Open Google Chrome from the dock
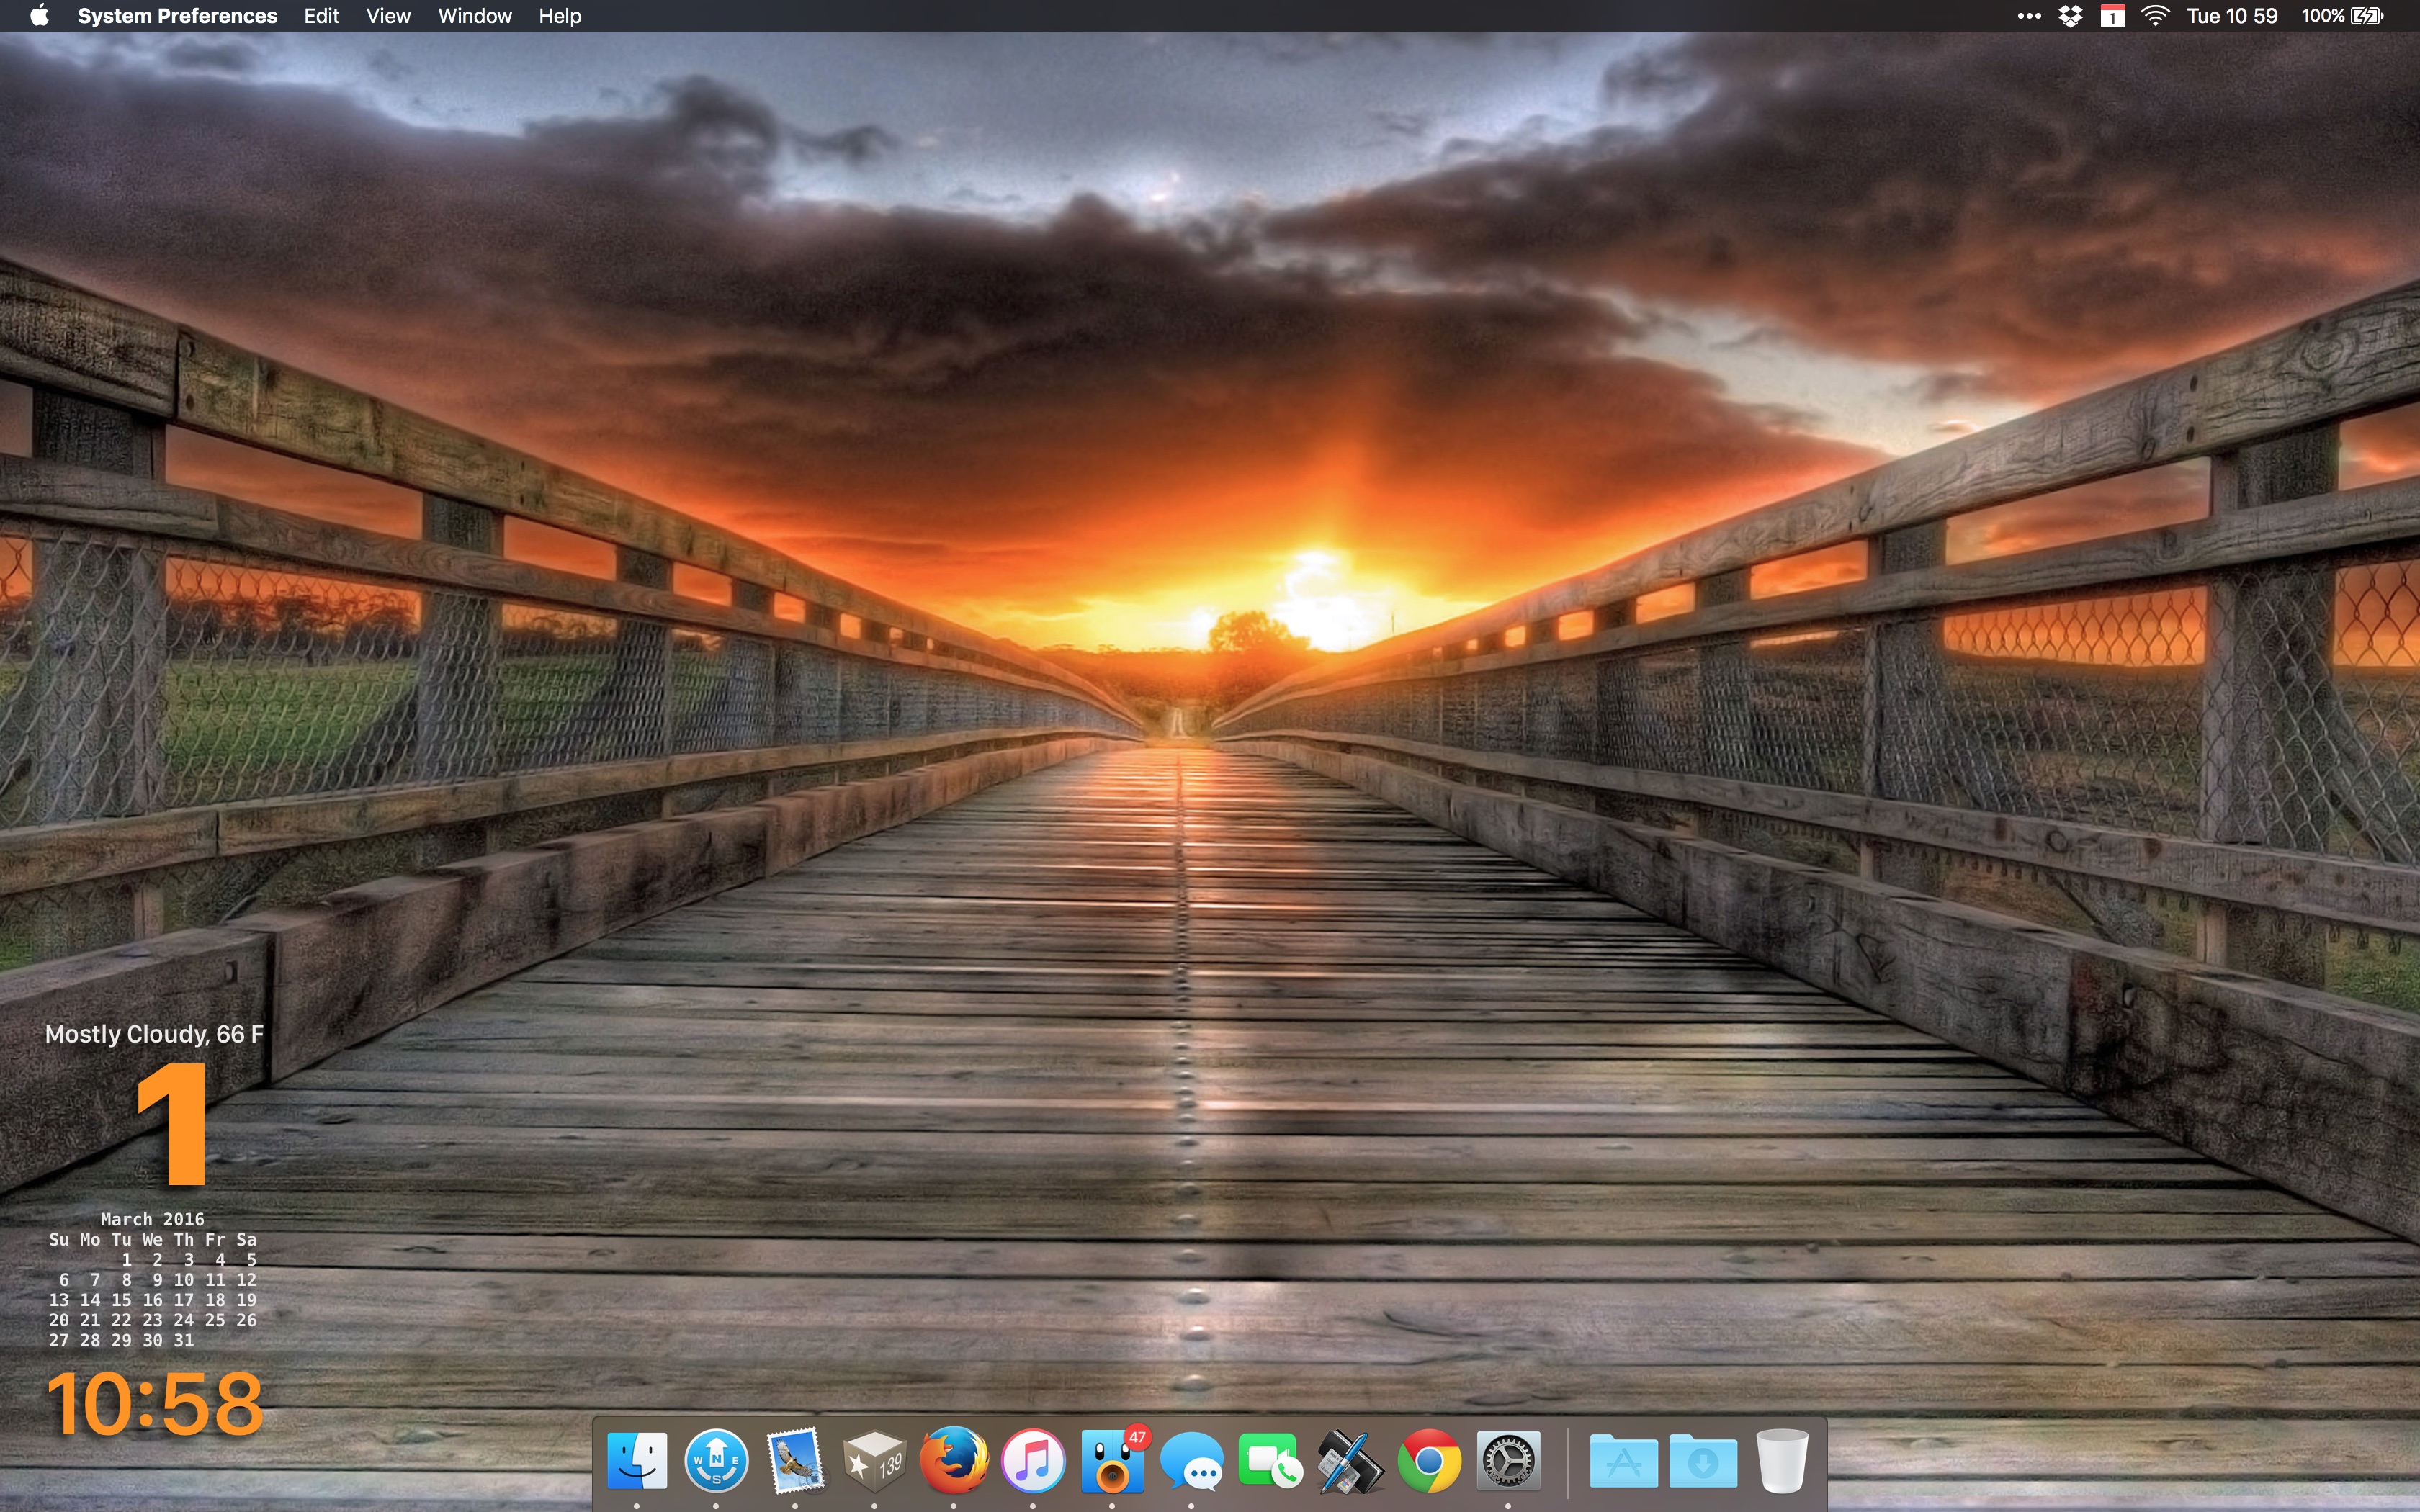This screenshot has height=1512, width=2420. click(x=1429, y=1461)
